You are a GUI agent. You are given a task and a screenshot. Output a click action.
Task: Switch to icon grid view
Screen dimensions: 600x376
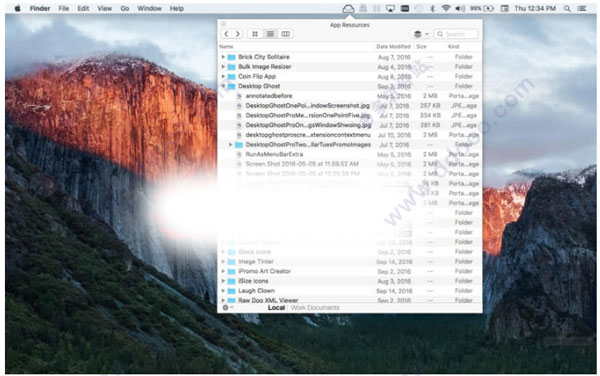click(255, 34)
